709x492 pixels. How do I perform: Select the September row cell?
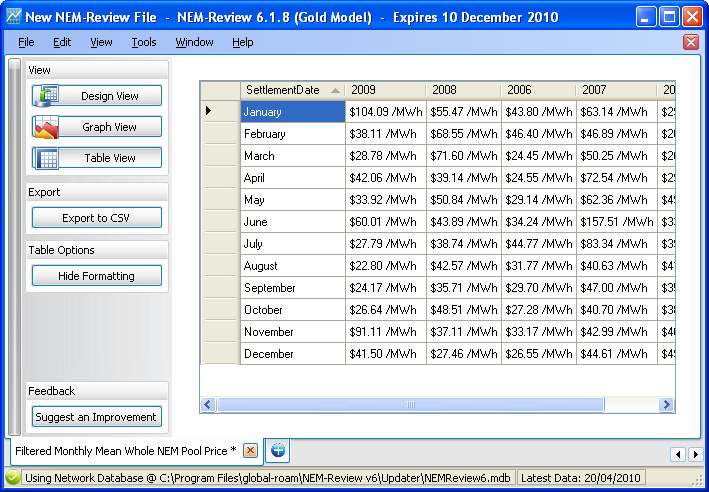(x=293, y=288)
